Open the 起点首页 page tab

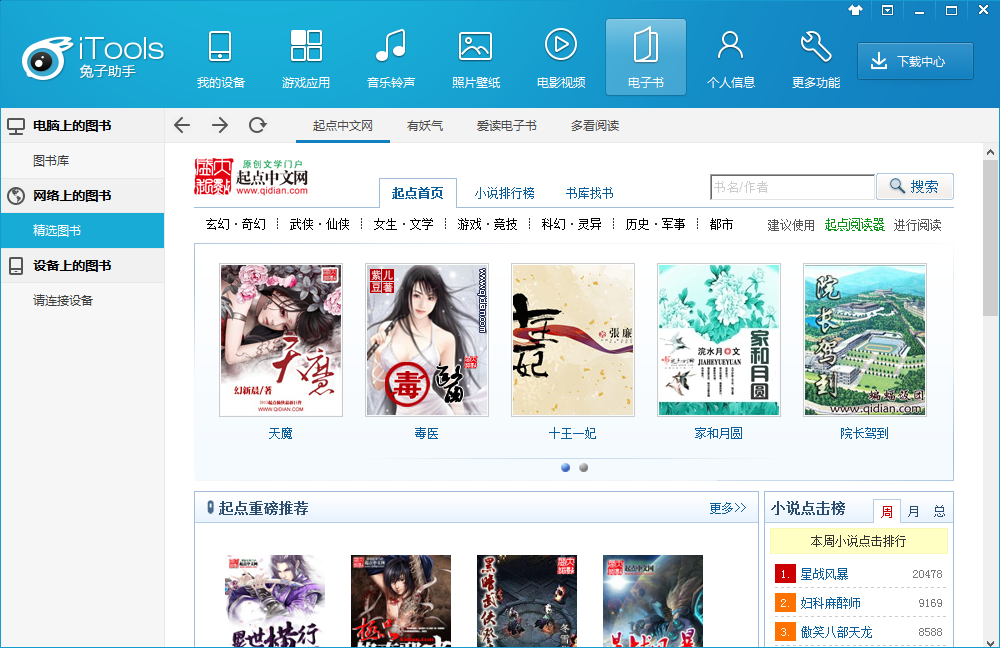418,193
